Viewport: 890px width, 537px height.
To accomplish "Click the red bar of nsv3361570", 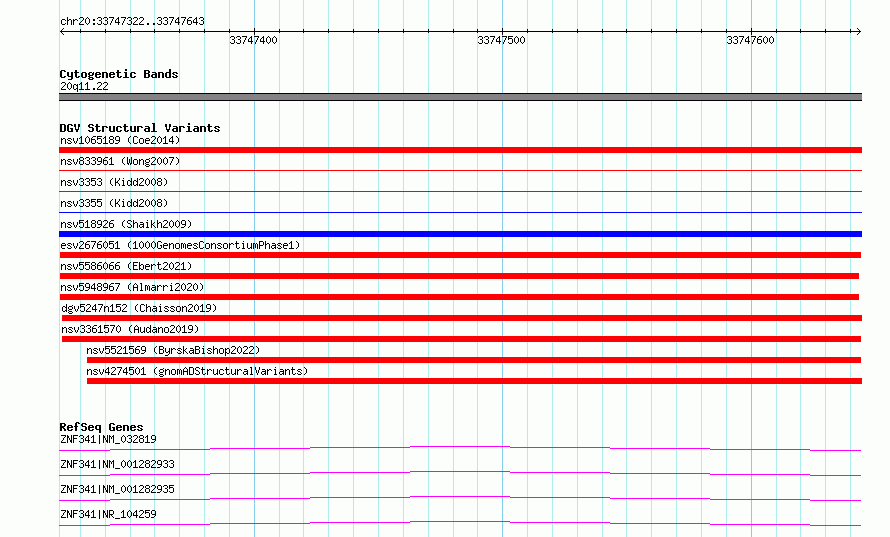I will point(461,339).
